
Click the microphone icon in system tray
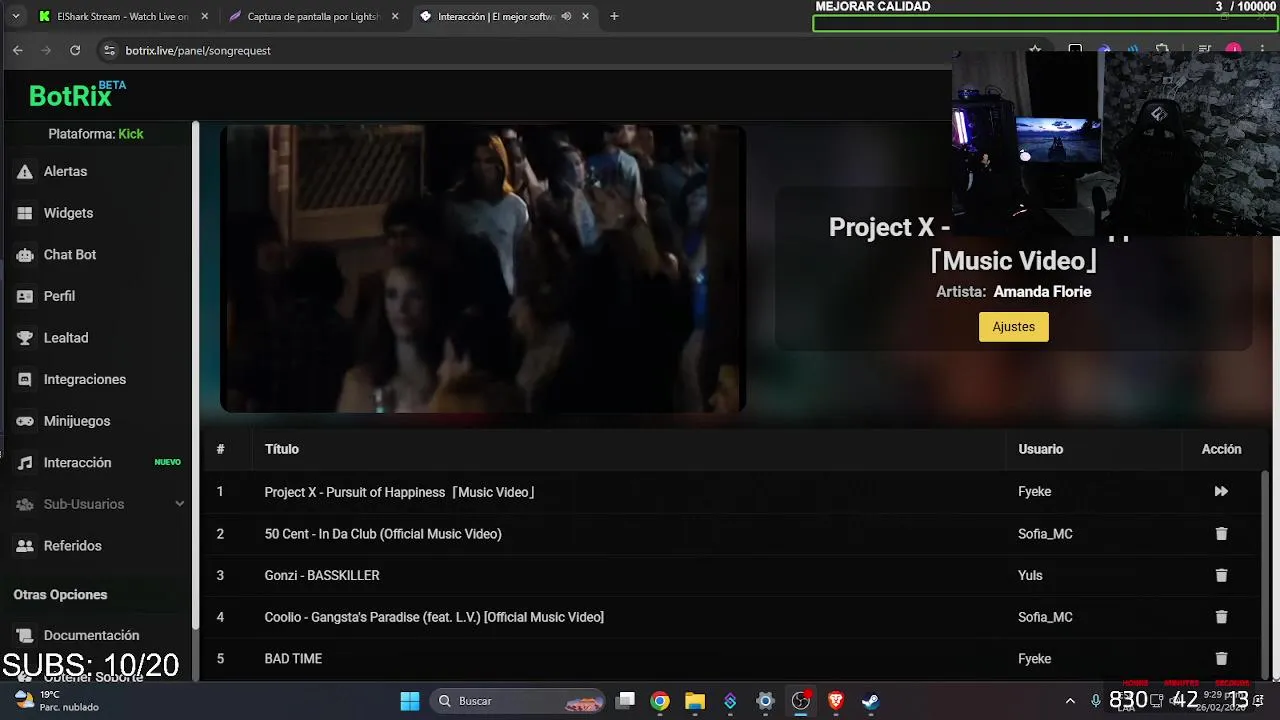click(1096, 701)
